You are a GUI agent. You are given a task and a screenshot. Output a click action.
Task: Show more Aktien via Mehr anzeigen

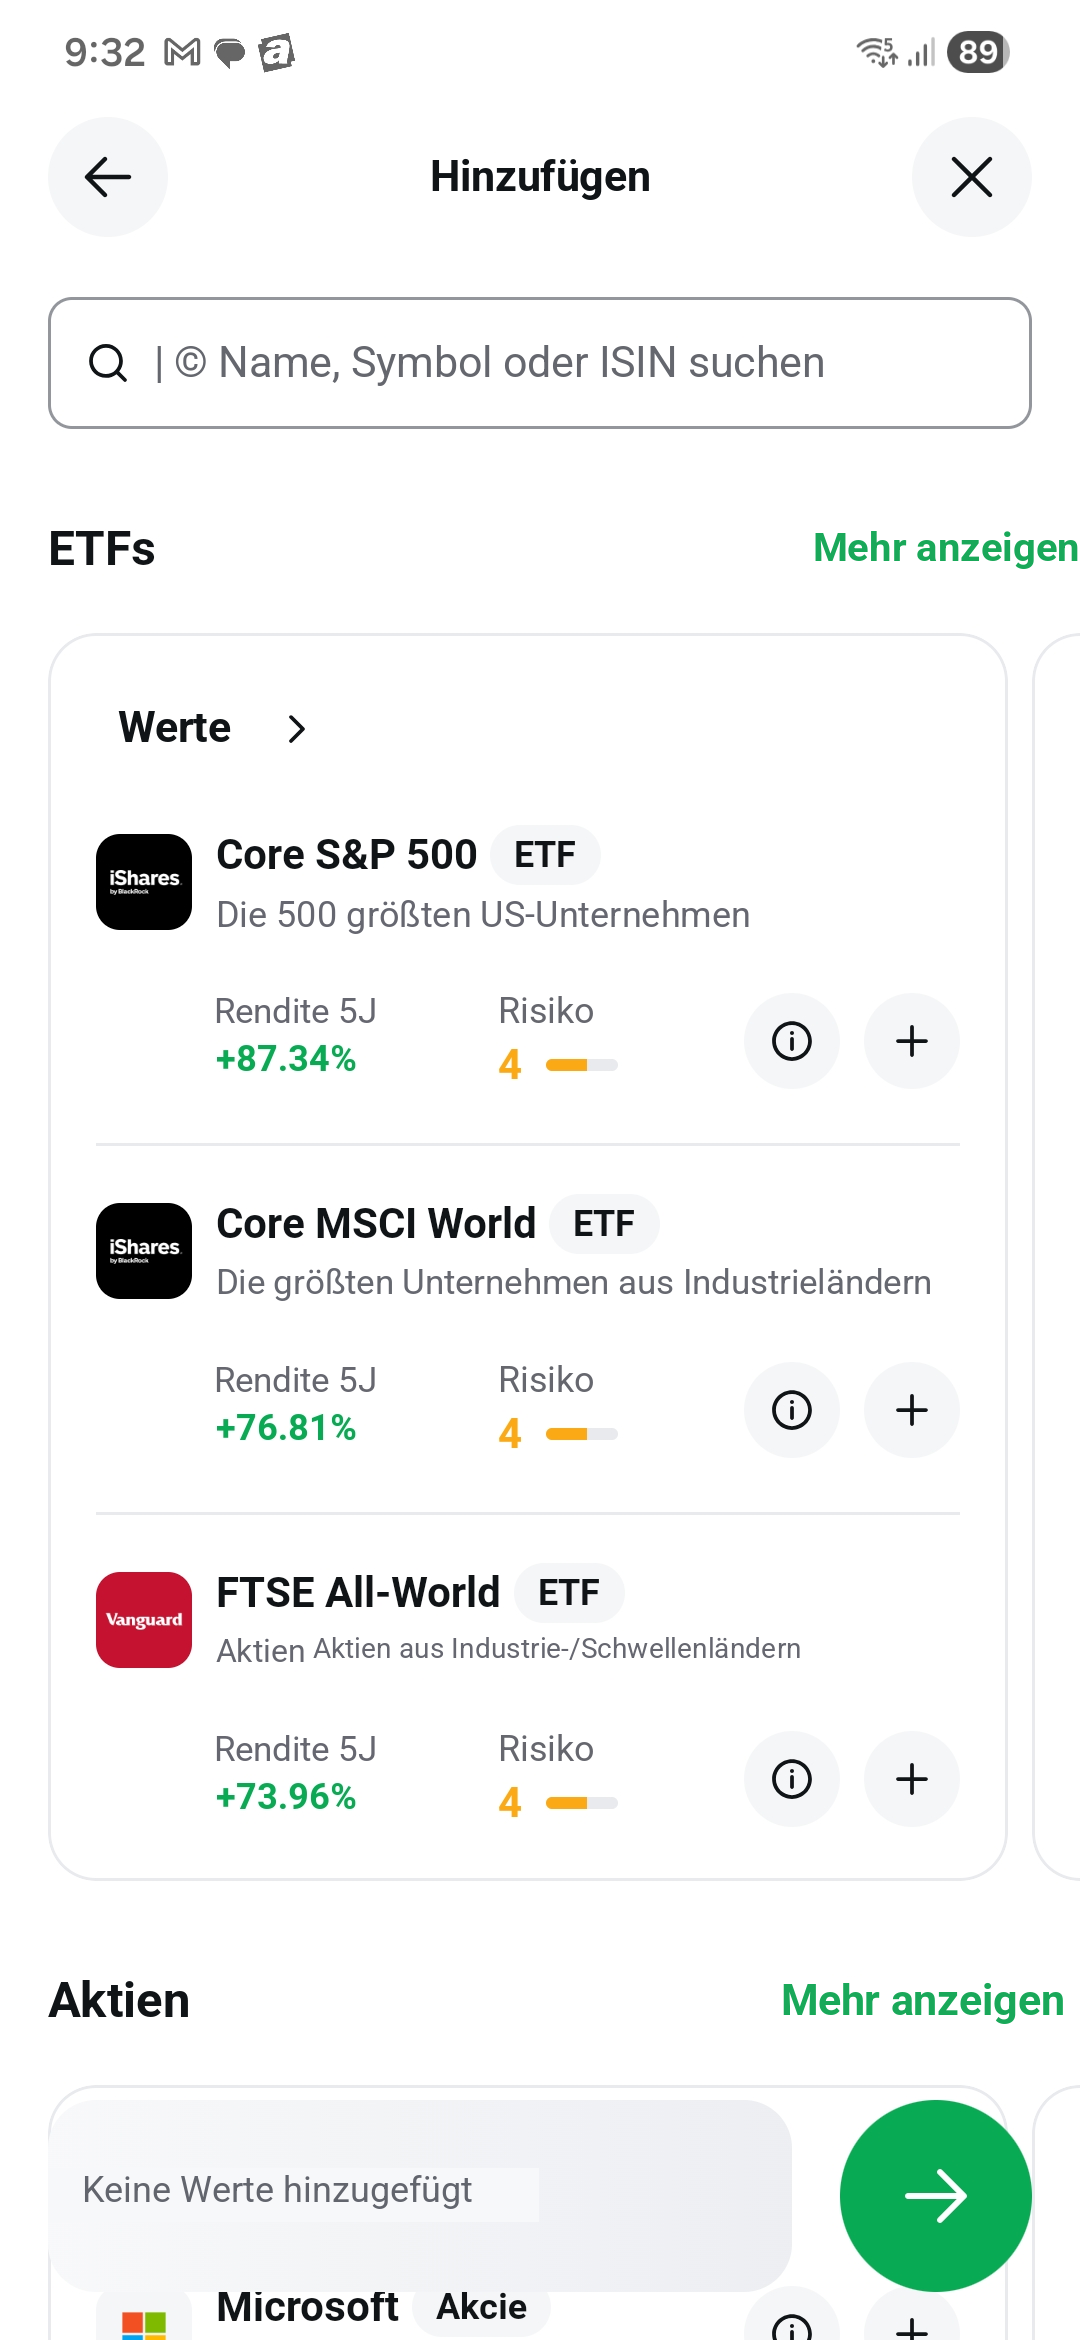coord(922,2001)
